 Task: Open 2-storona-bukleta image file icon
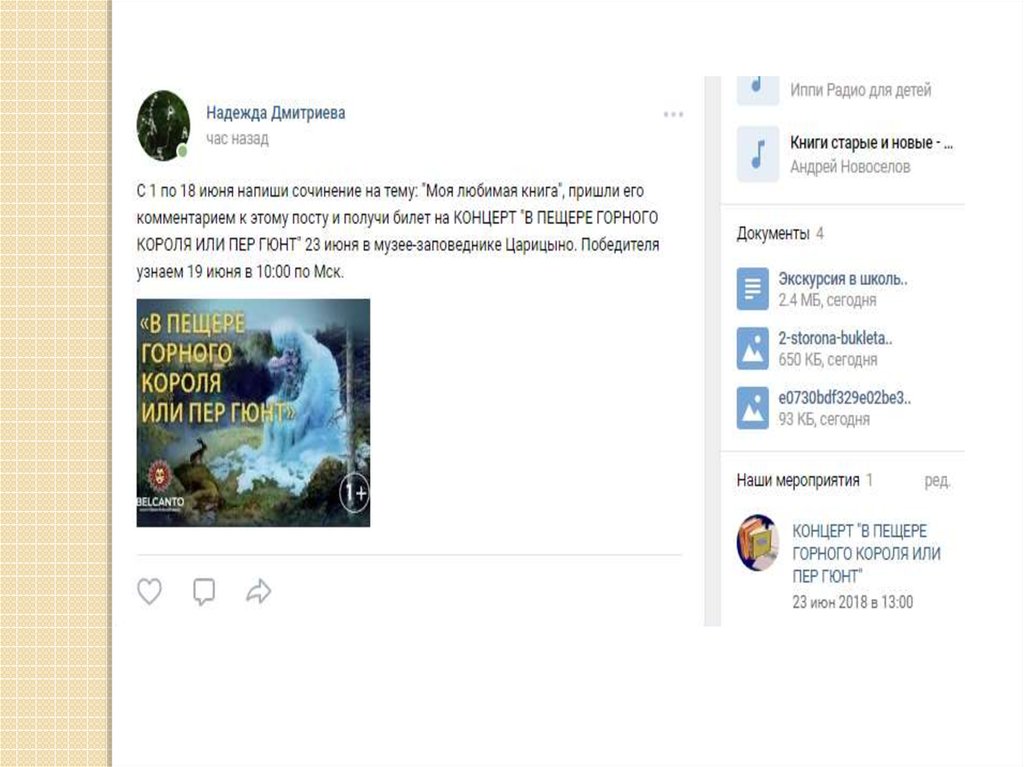pyautogui.click(x=753, y=348)
